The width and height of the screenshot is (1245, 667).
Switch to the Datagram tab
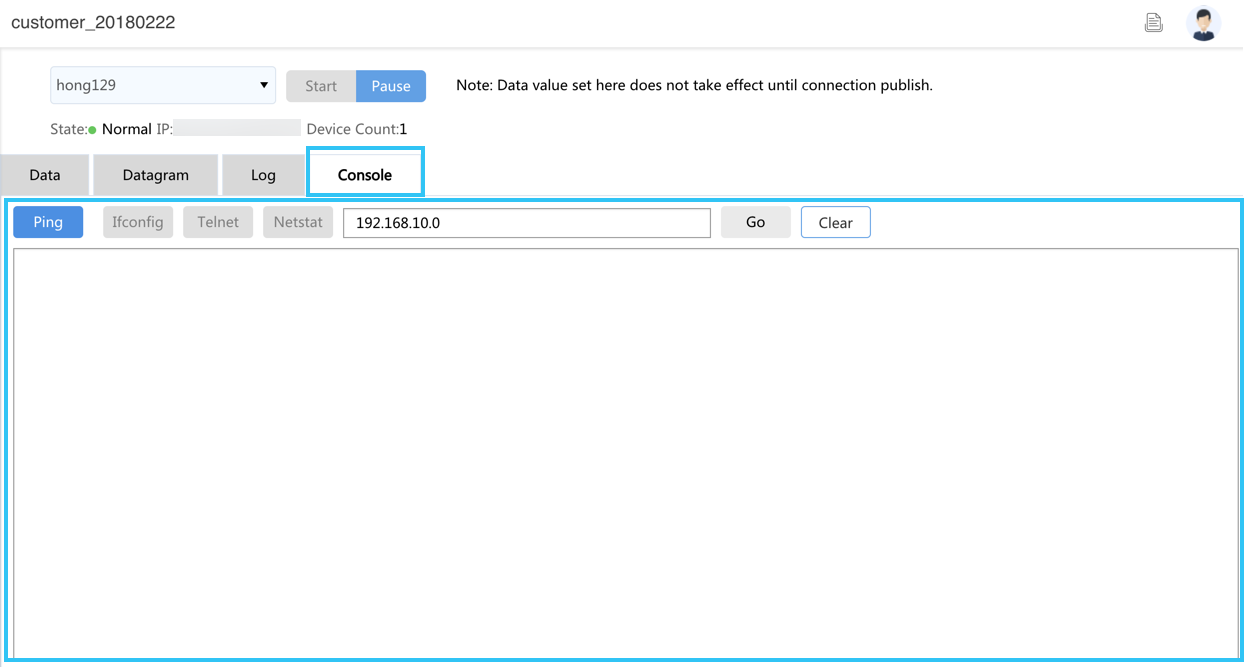point(155,175)
